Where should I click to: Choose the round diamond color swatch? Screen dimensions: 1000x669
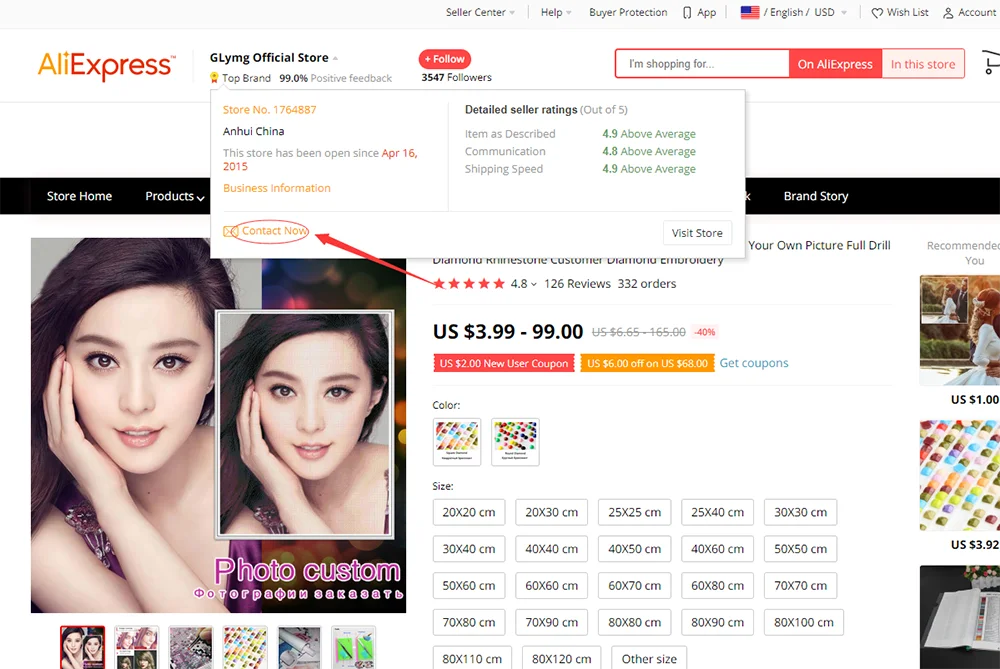tap(515, 442)
